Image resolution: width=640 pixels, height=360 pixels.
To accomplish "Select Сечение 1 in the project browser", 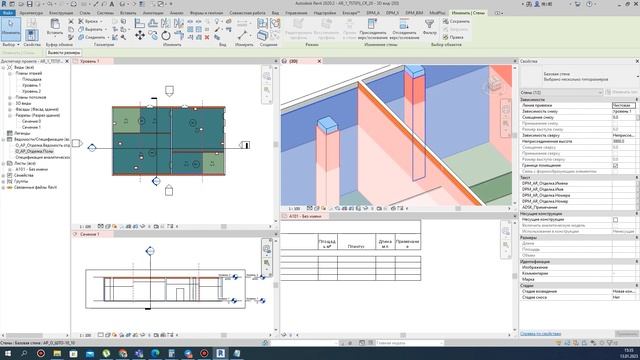I will point(31,127).
